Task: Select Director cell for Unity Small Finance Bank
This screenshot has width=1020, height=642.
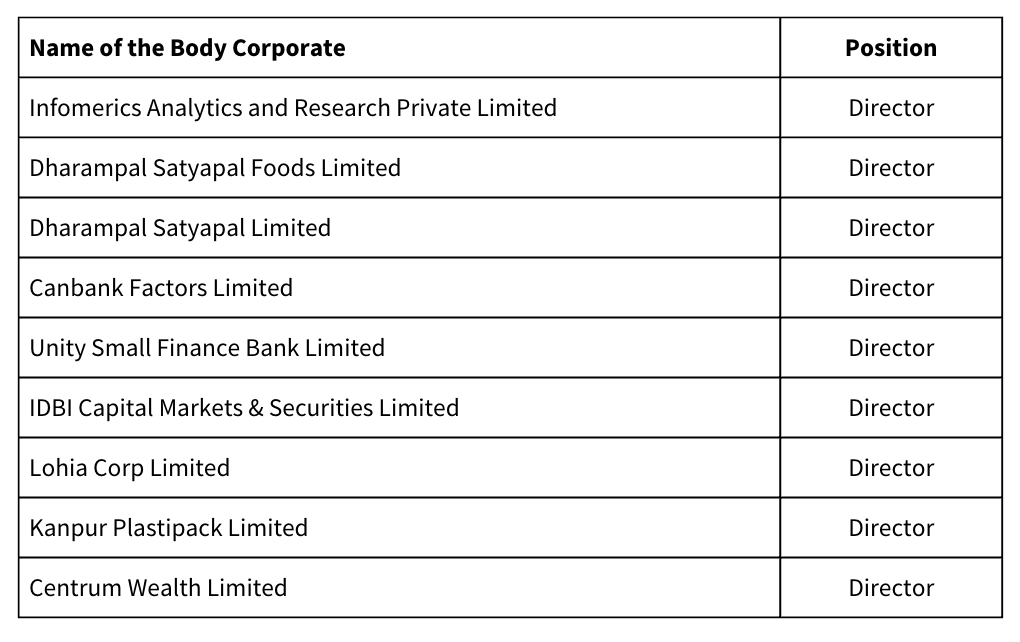Action: pos(891,348)
